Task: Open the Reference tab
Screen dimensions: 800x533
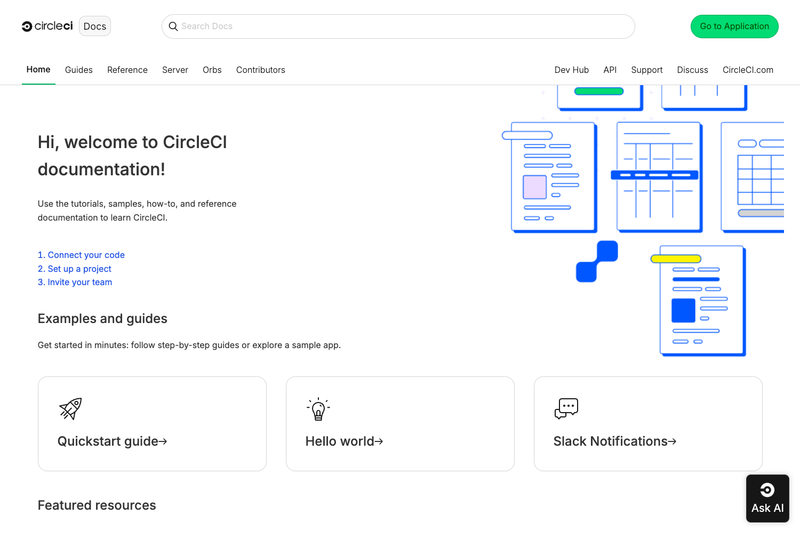Action: coord(127,70)
